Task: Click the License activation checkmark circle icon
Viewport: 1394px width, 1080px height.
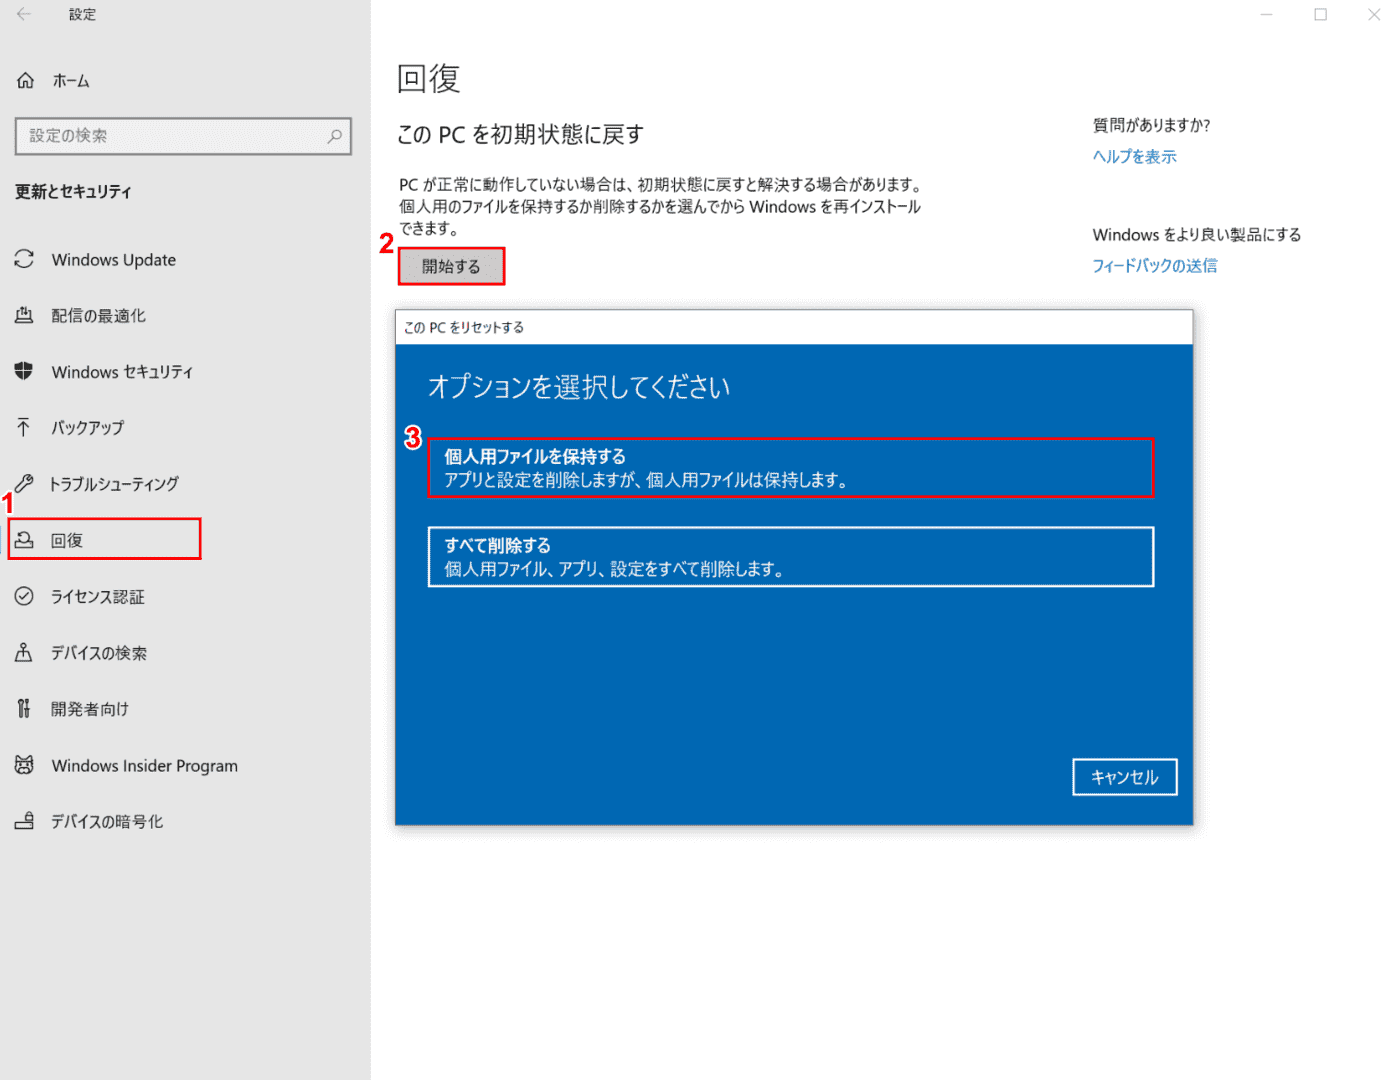Action: 24,596
